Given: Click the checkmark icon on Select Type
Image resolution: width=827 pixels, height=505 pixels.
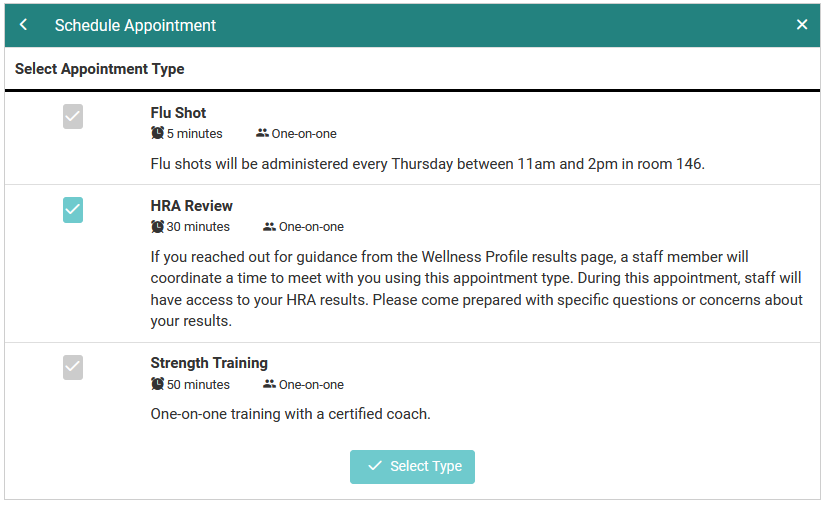Looking at the screenshot, I should 375,466.
